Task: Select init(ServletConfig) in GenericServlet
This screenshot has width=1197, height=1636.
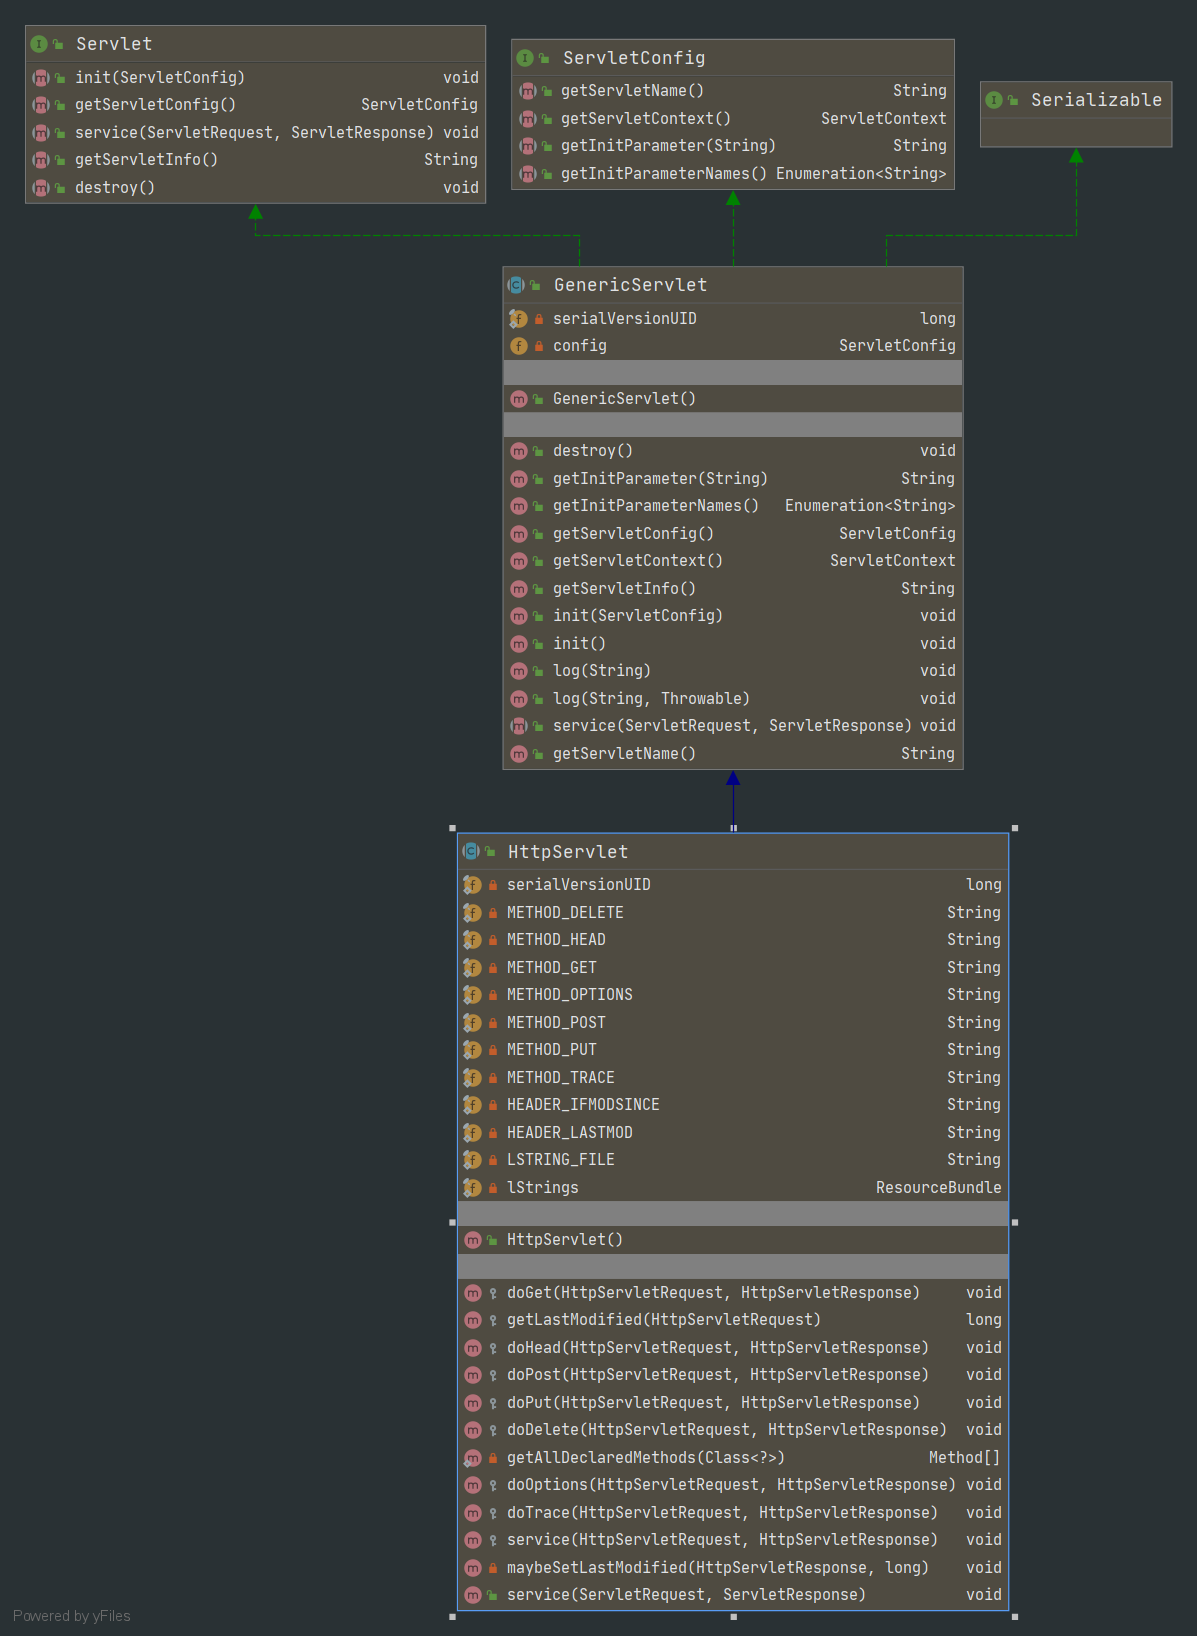Action: pyautogui.click(x=733, y=616)
